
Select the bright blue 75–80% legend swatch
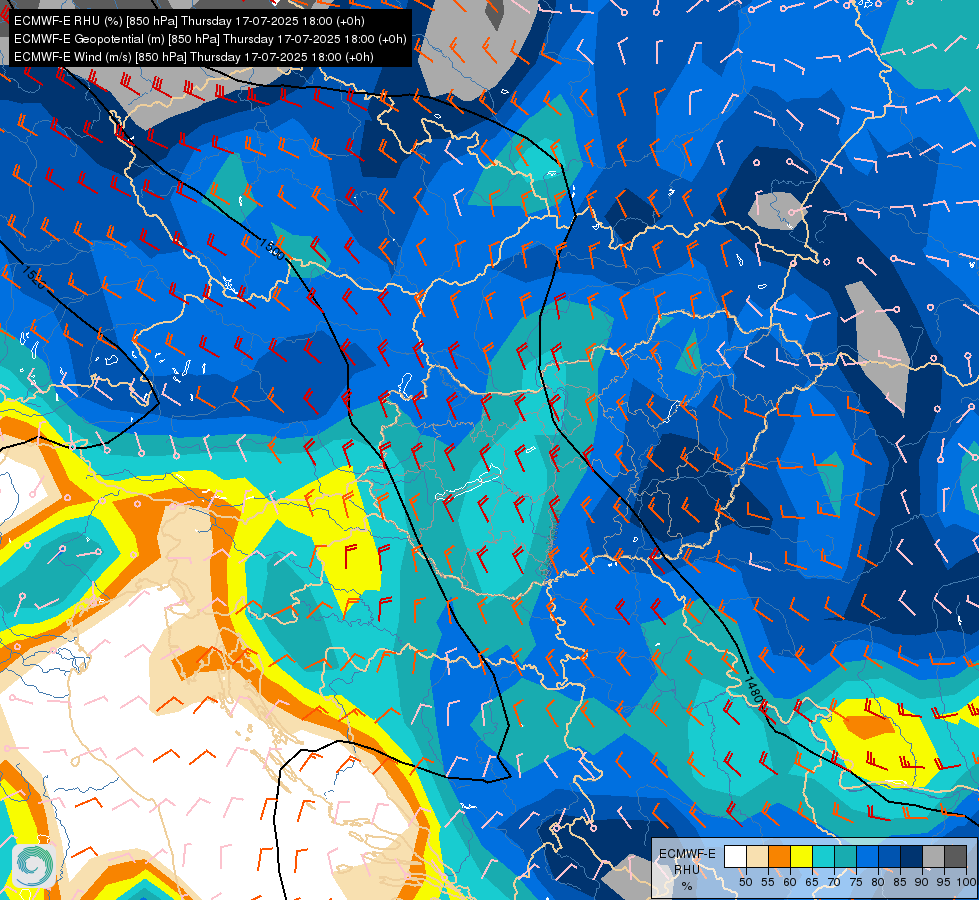(867, 856)
